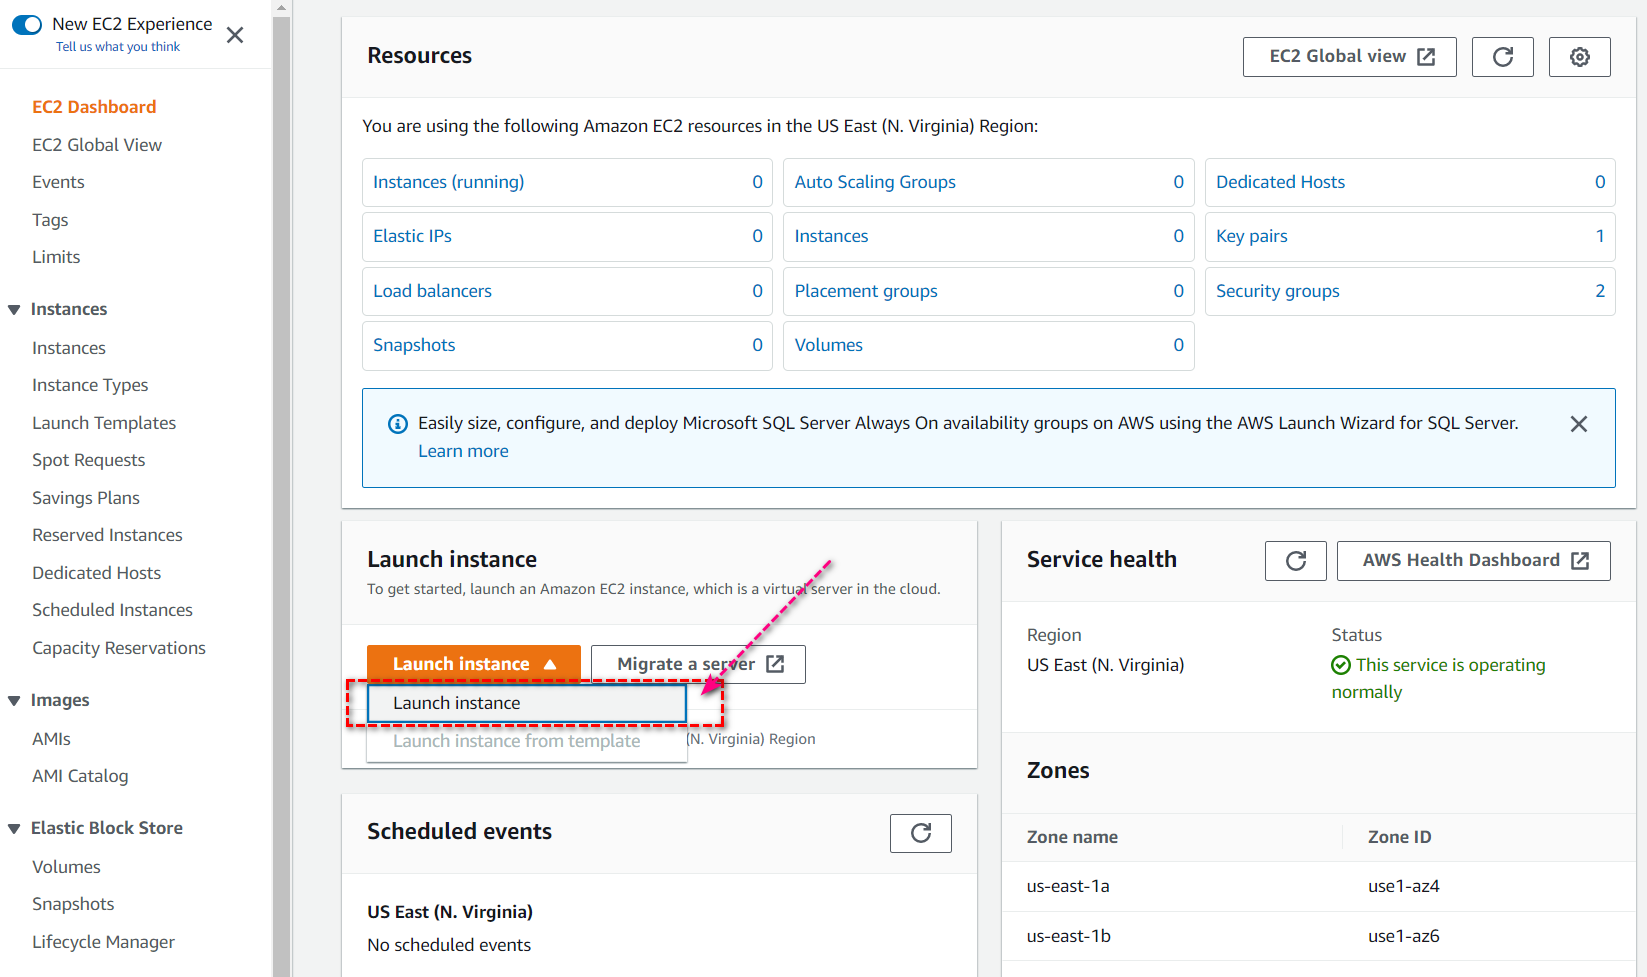Refresh the Scheduled events panel

[x=920, y=833]
